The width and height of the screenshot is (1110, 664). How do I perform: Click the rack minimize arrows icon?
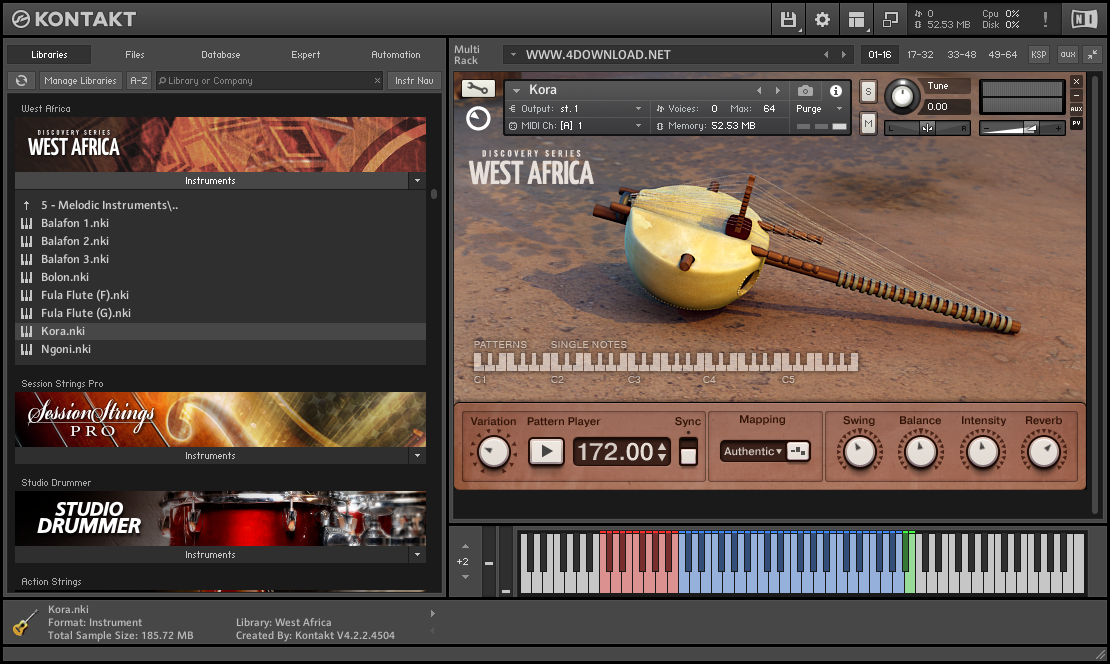[1092, 55]
